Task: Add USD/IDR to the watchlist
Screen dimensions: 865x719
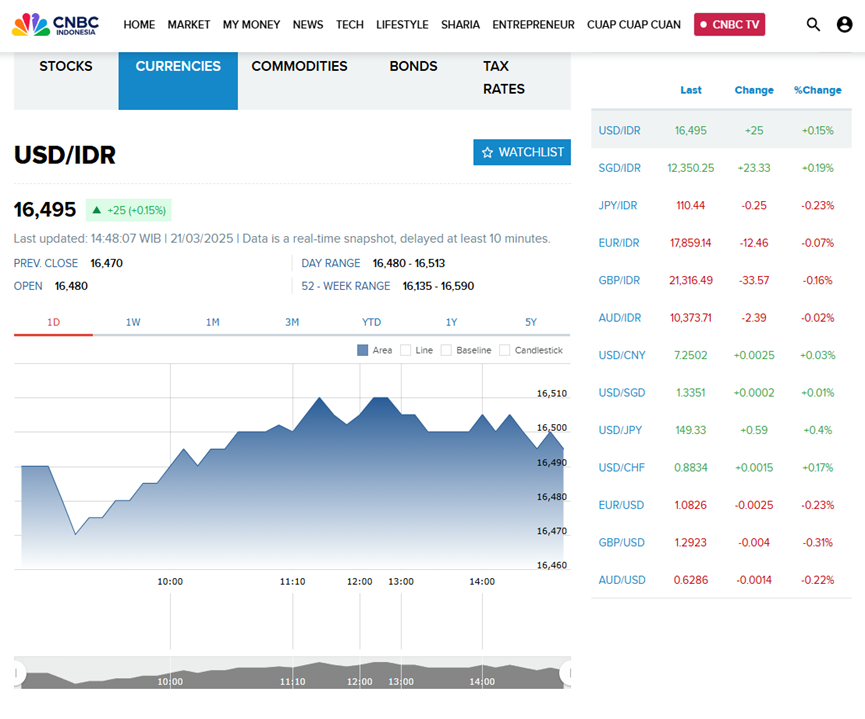Action: 522,152
